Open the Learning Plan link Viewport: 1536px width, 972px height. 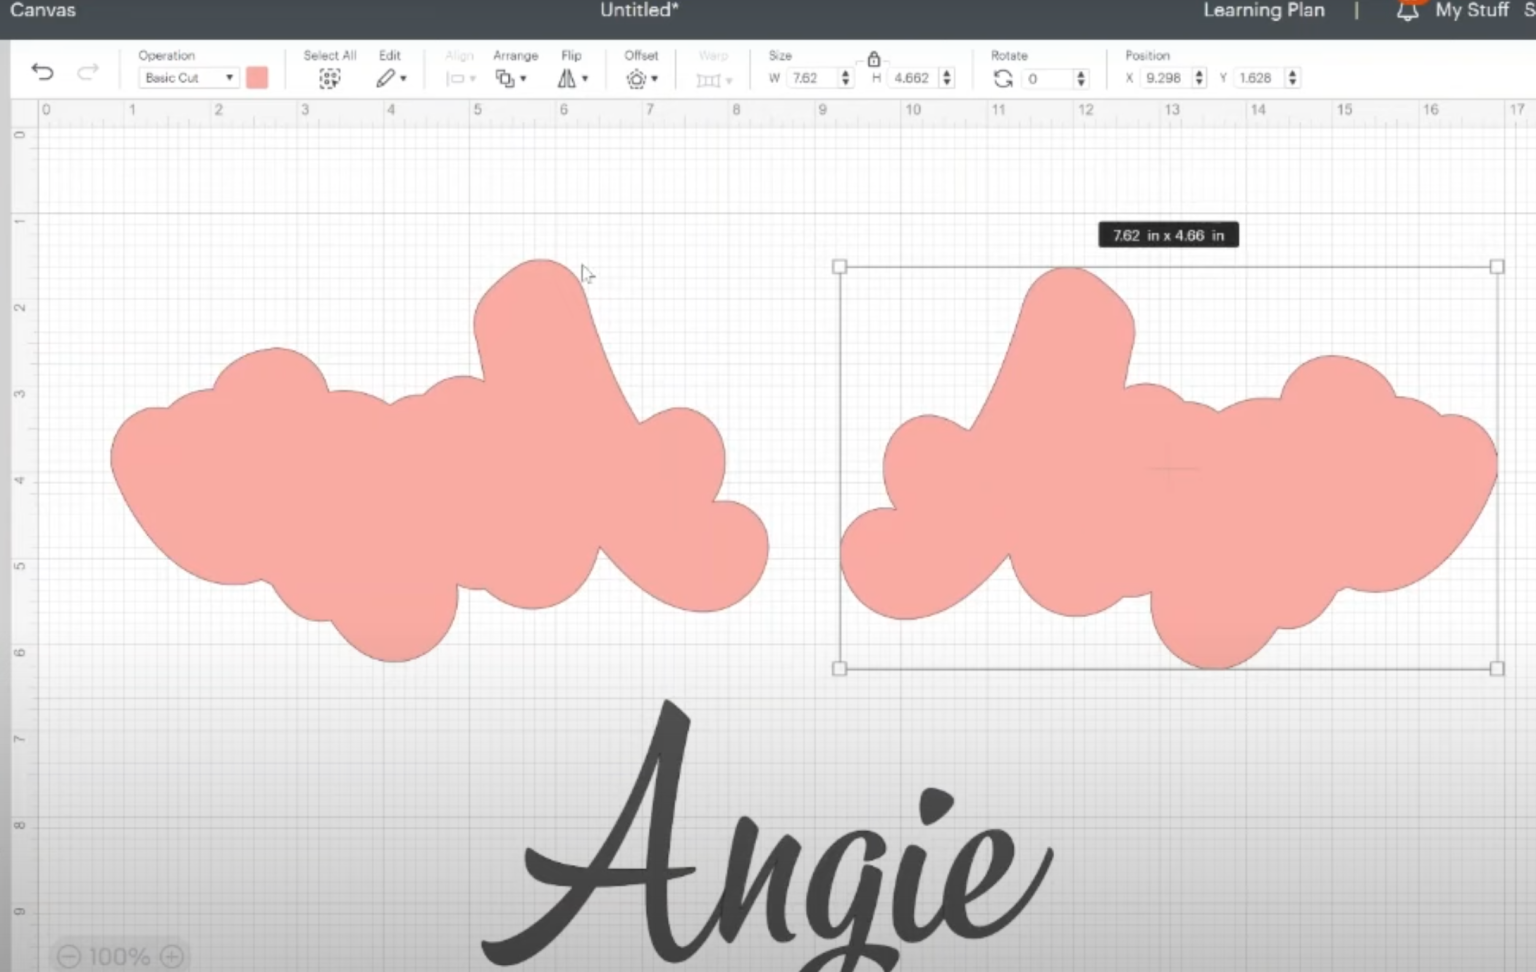coord(1263,11)
